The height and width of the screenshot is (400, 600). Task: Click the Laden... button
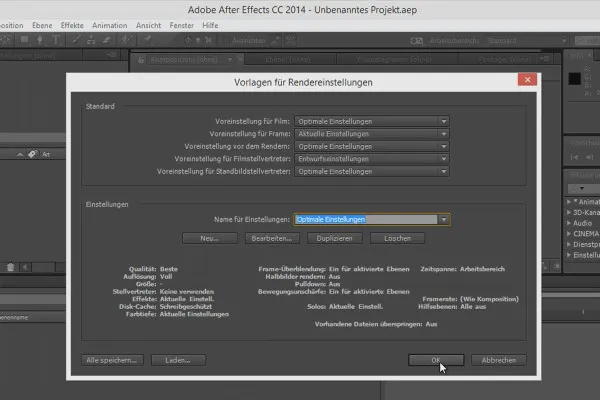pyautogui.click(x=178, y=360)
